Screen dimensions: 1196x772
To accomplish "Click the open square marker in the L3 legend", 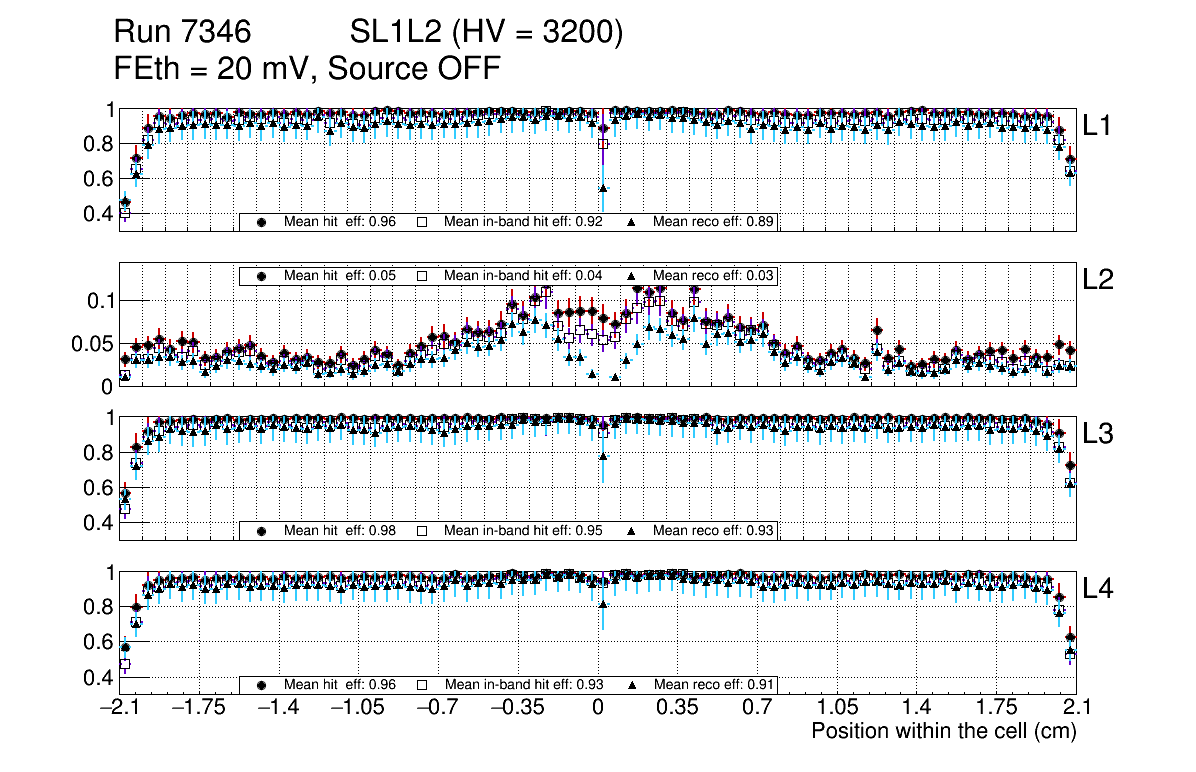I will click(x=422, y=531).
